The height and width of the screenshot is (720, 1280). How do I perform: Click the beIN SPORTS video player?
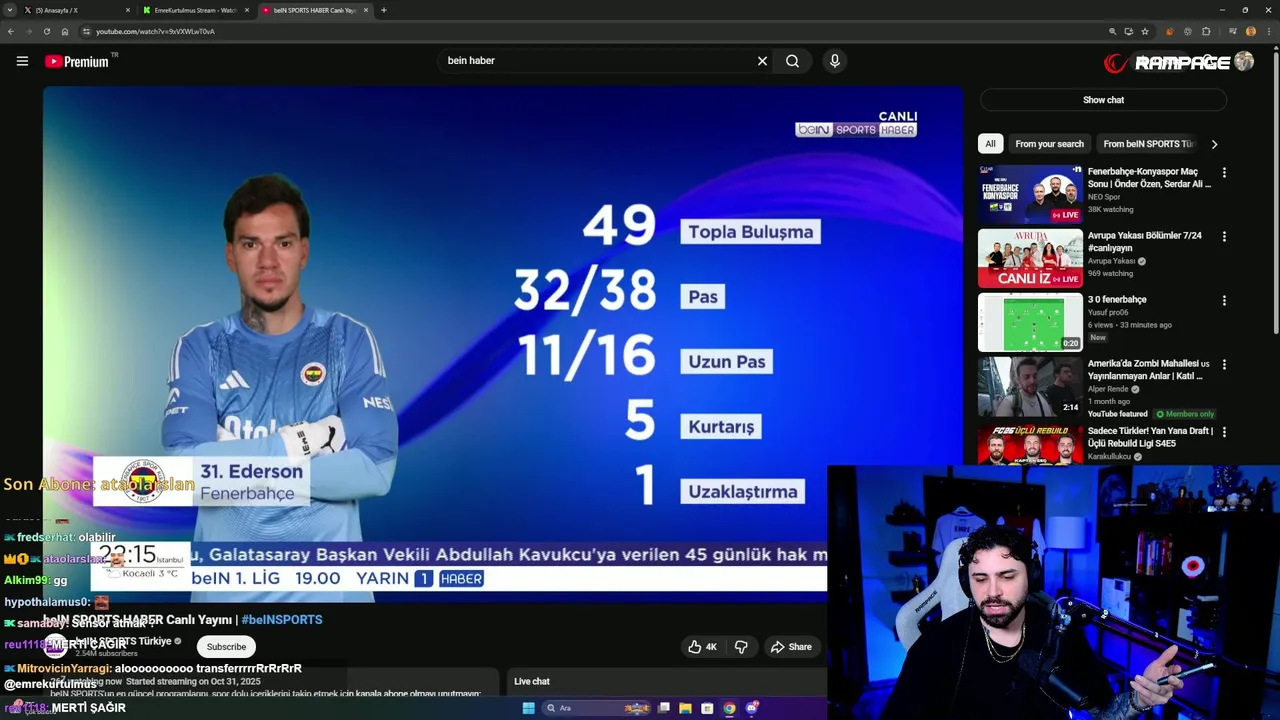[502, 344]
